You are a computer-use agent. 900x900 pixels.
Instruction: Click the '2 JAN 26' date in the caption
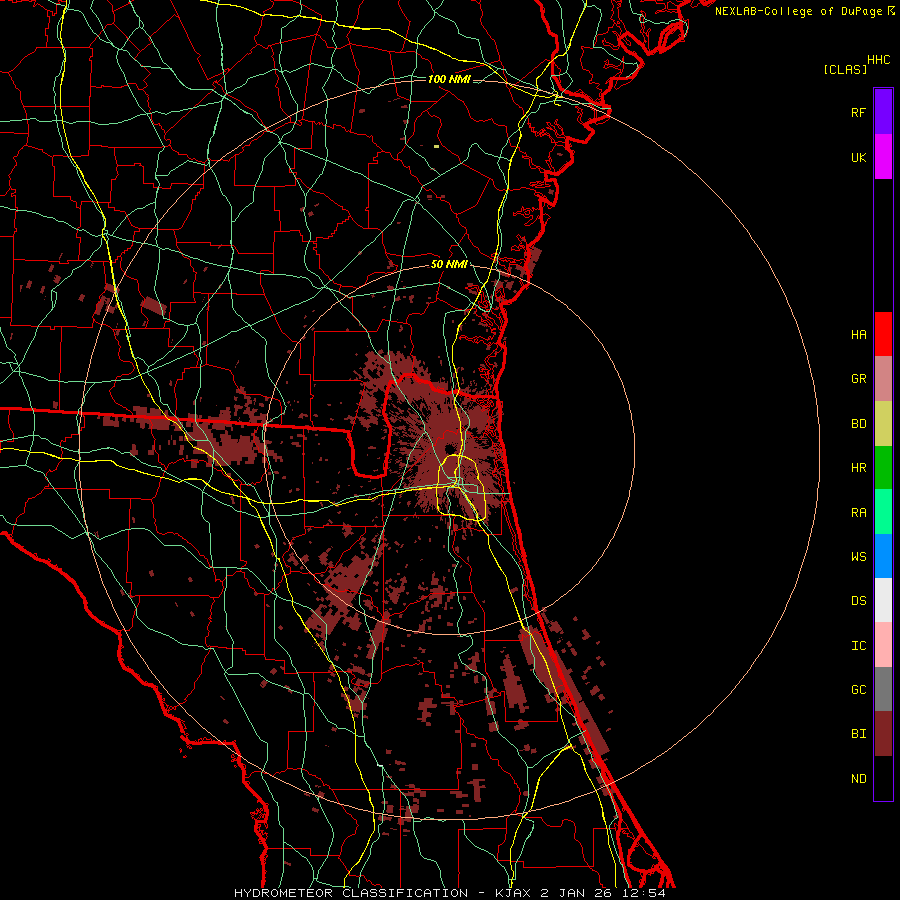578,893
